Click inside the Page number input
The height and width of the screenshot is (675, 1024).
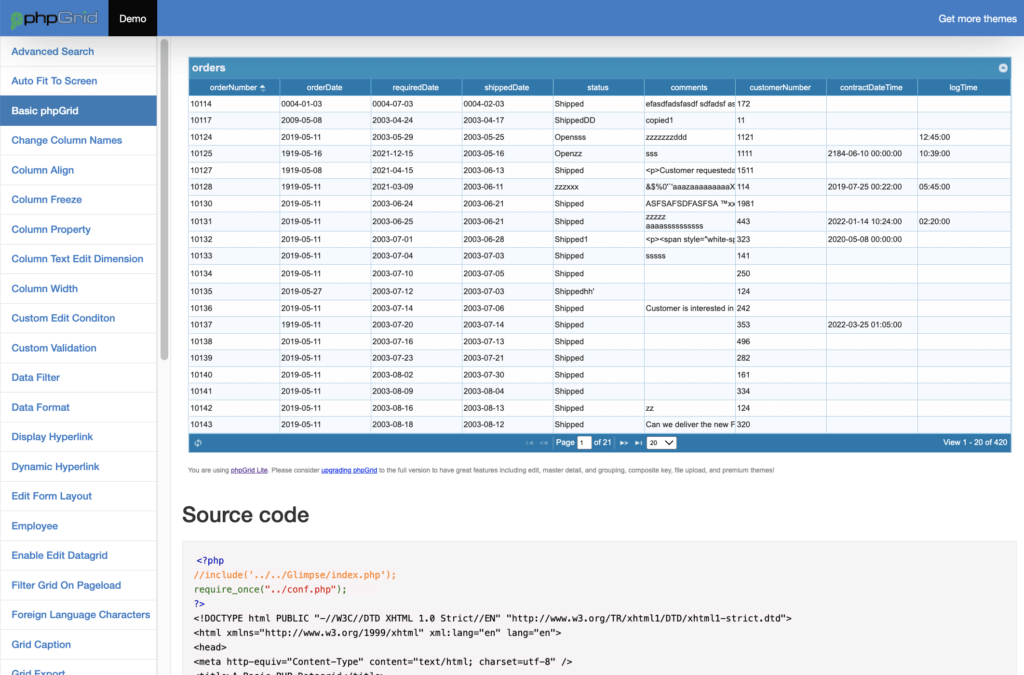pos(583,440)
